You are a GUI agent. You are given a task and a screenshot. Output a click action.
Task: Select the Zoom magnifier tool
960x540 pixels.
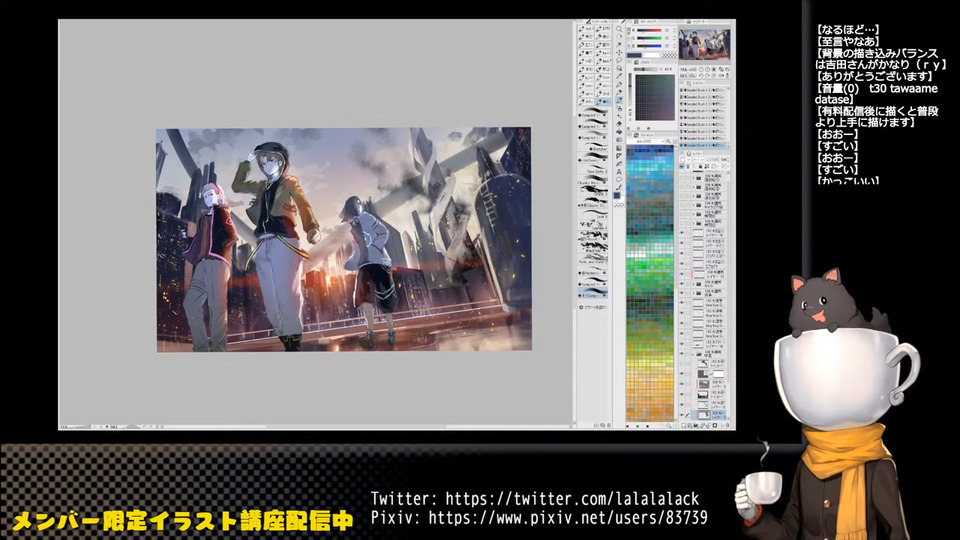tap(619, 29)
